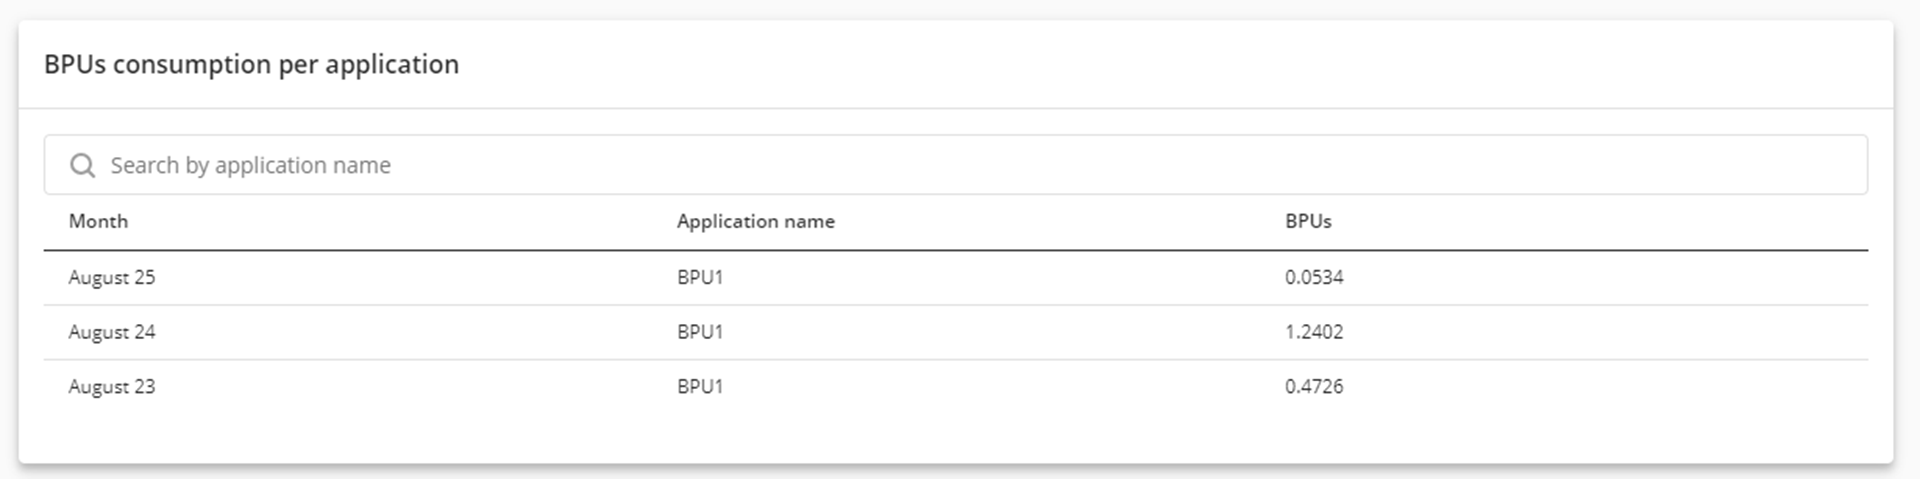Select the August 23 month cell

click(112, 387)
